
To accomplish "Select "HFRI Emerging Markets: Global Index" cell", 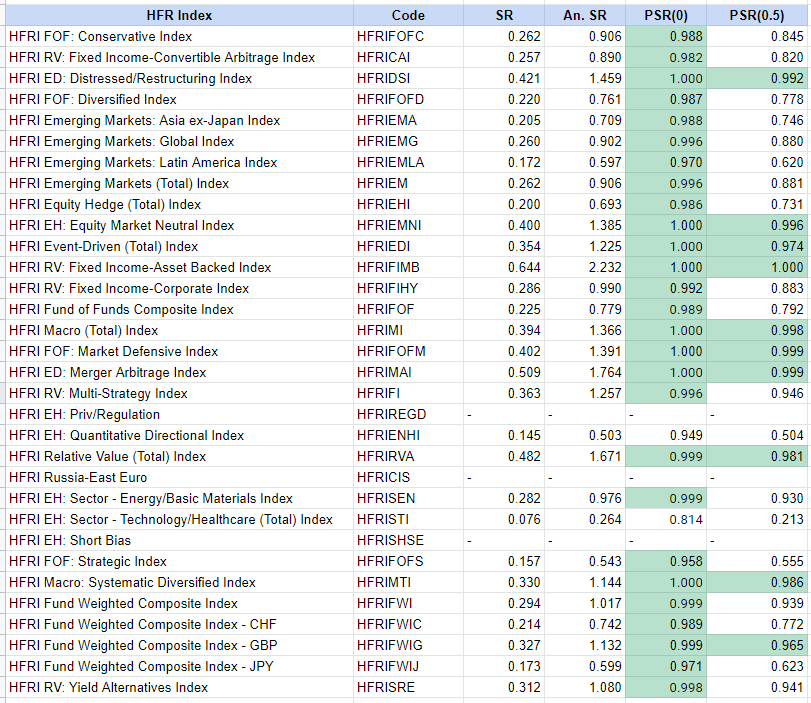I will (x=179, y=142).
